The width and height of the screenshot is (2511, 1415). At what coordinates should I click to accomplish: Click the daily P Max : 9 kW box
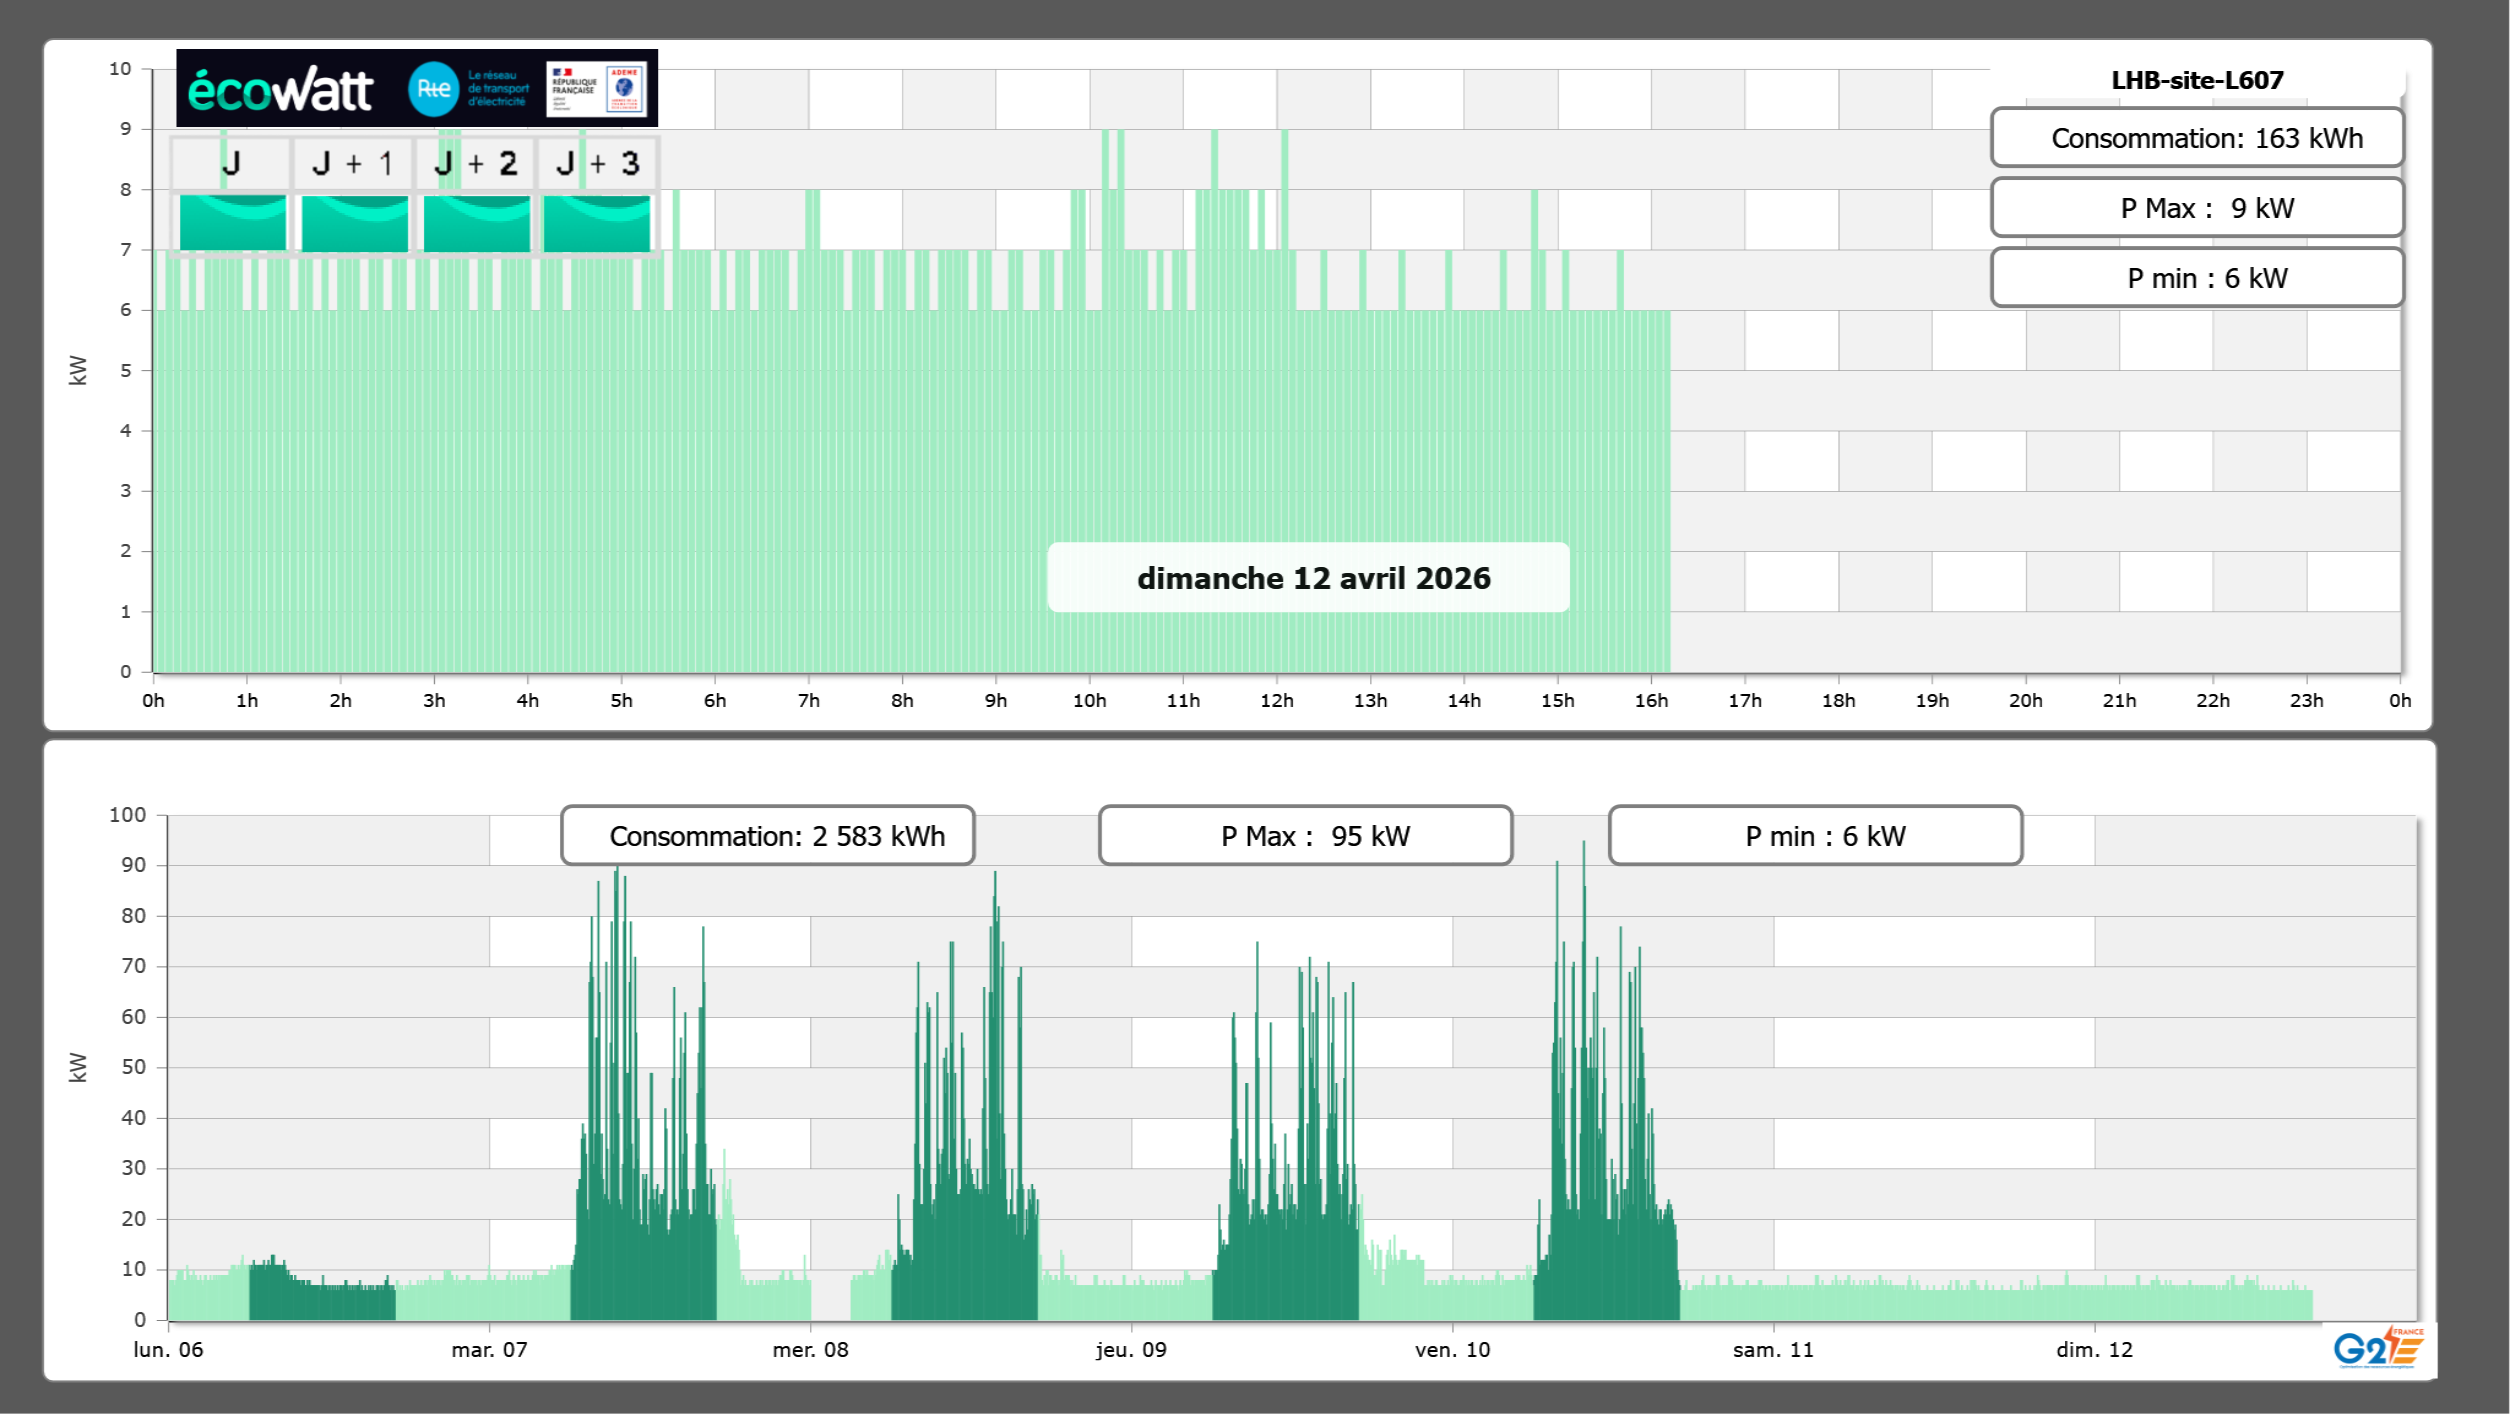click(x=2196, y=208)
